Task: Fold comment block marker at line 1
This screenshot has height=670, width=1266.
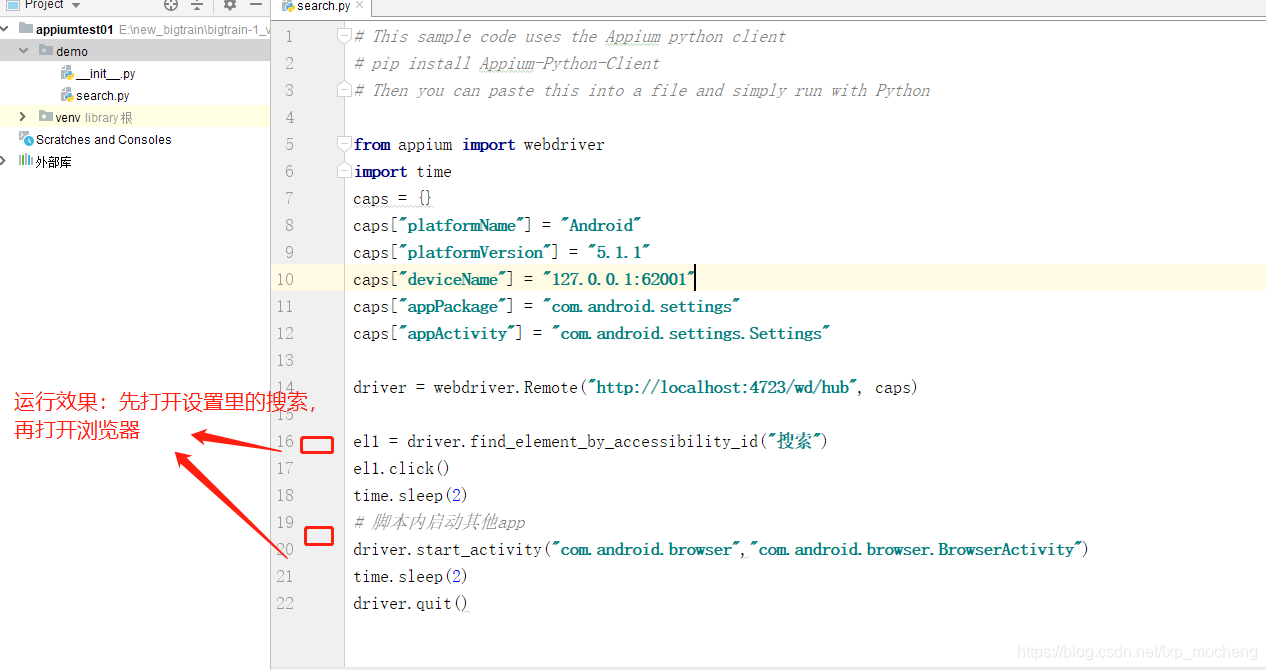Action: 344,36
